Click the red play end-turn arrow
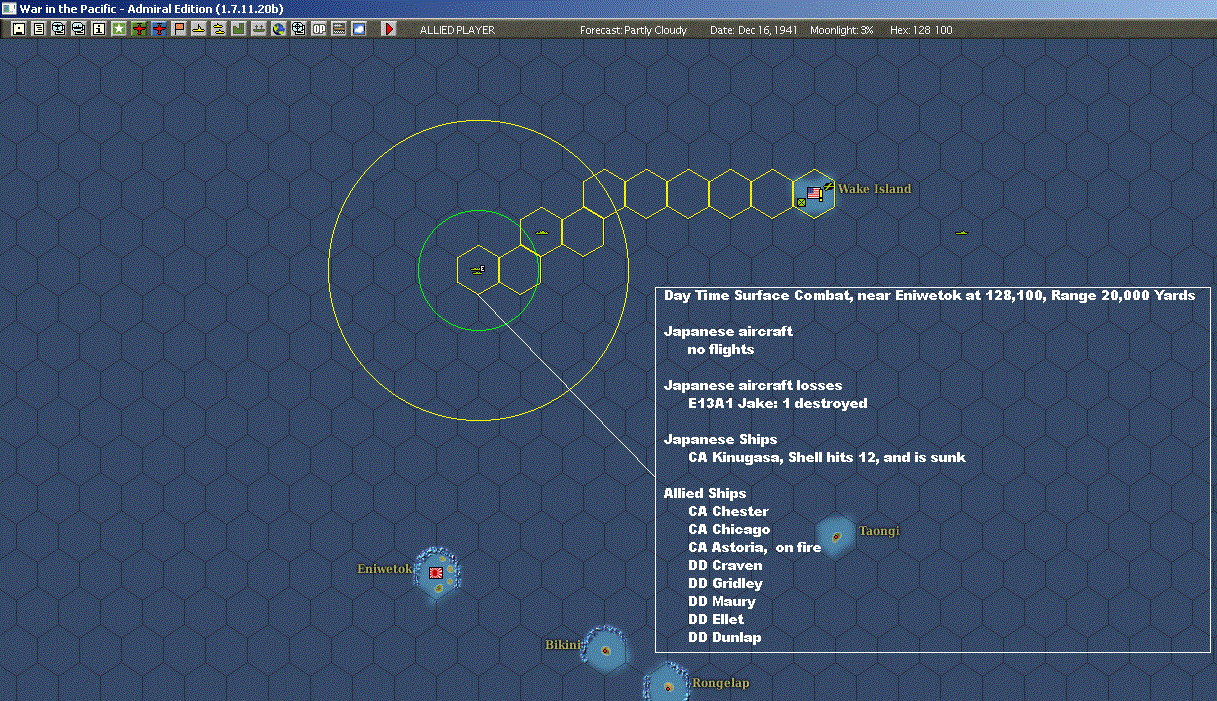The image size is (1217, 701). pos(389,29)
